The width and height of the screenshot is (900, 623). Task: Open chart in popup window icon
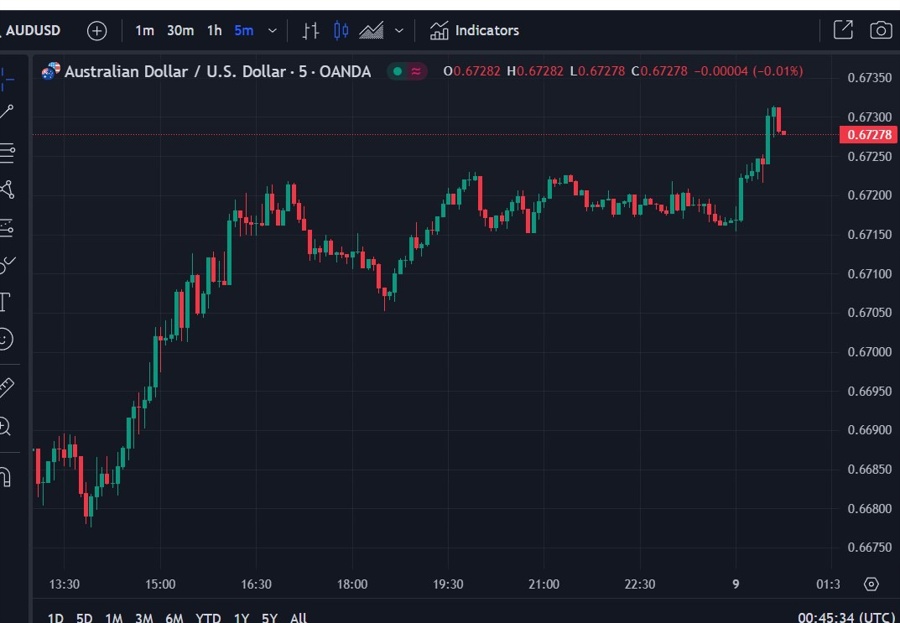843,30
